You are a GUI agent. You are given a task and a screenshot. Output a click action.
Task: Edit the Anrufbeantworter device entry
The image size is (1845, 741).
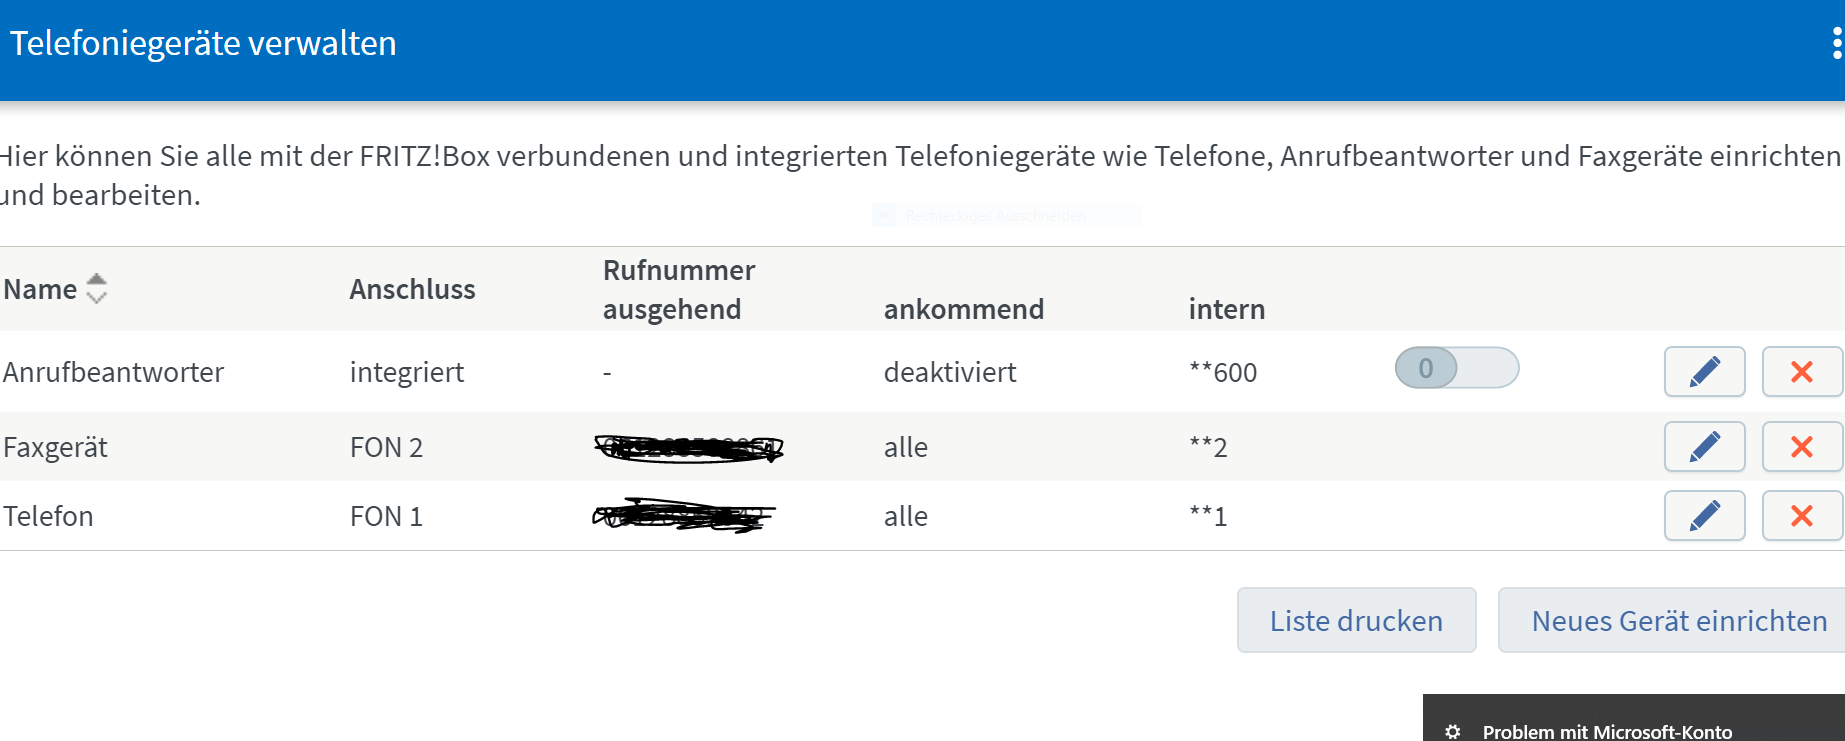[1704, 372]
